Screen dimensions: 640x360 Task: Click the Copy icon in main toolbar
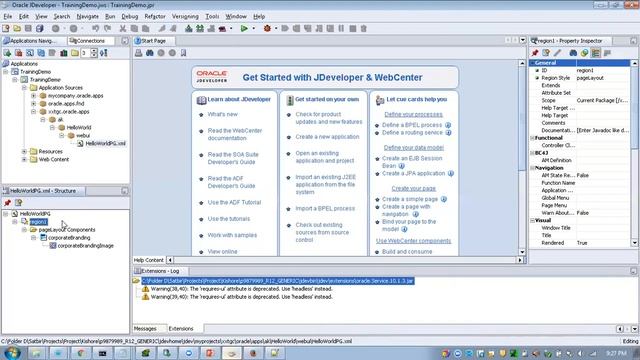(134, 29)
